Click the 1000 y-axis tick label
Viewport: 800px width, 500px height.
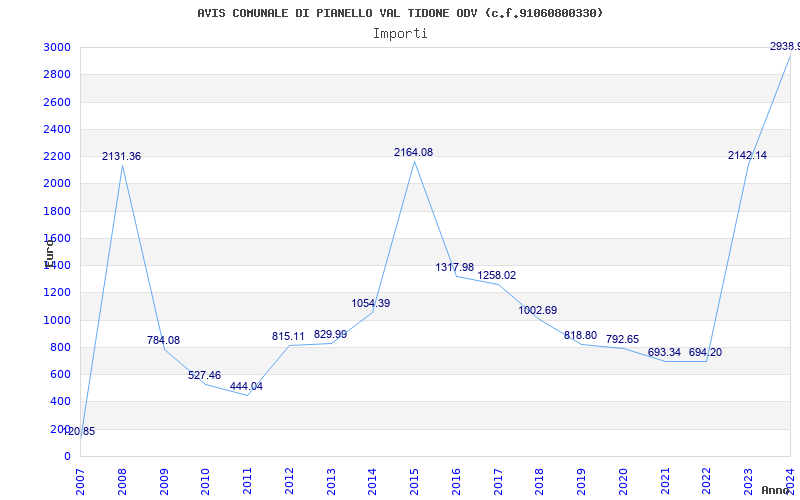coord(57,320)
